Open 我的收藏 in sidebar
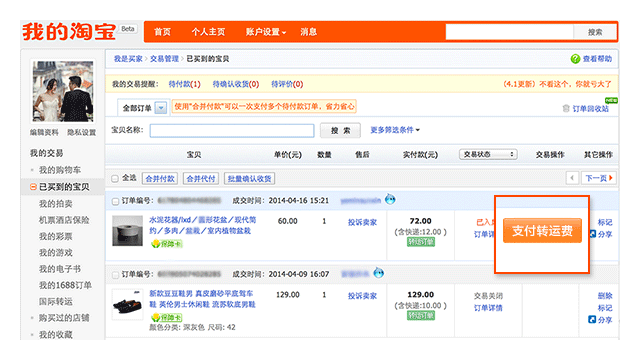This screenshot has width=640, height=360. coord(56,335)
